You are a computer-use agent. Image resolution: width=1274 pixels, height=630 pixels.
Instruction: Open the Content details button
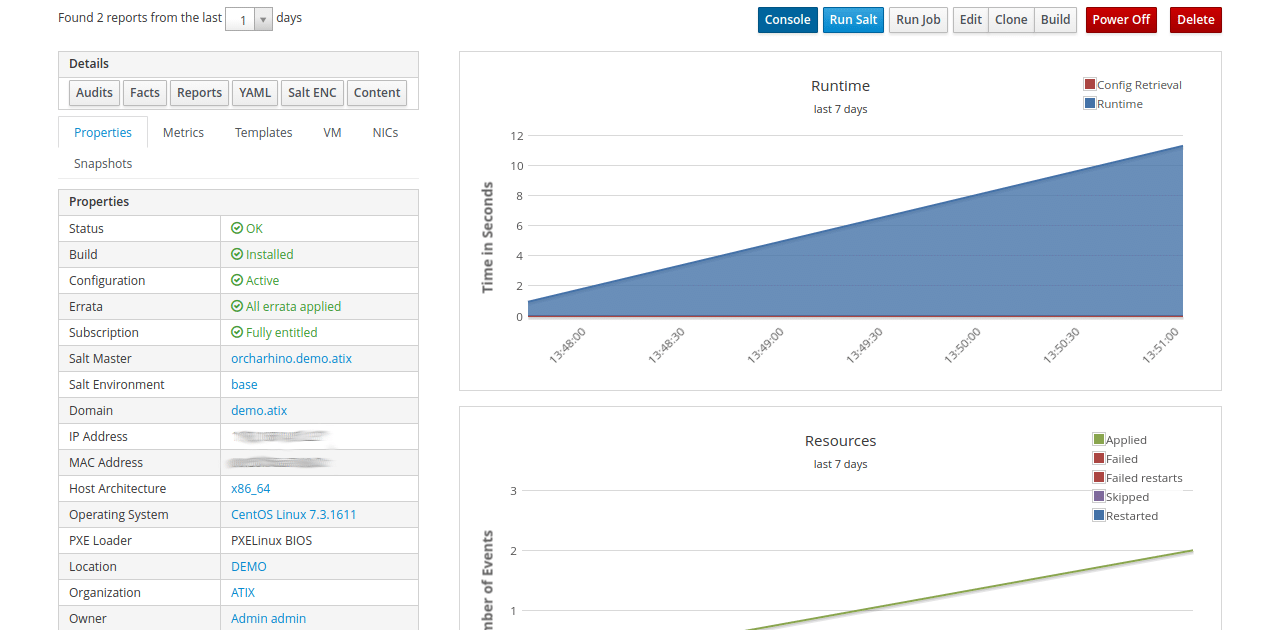pyautogui.click(x=377, y=93)
